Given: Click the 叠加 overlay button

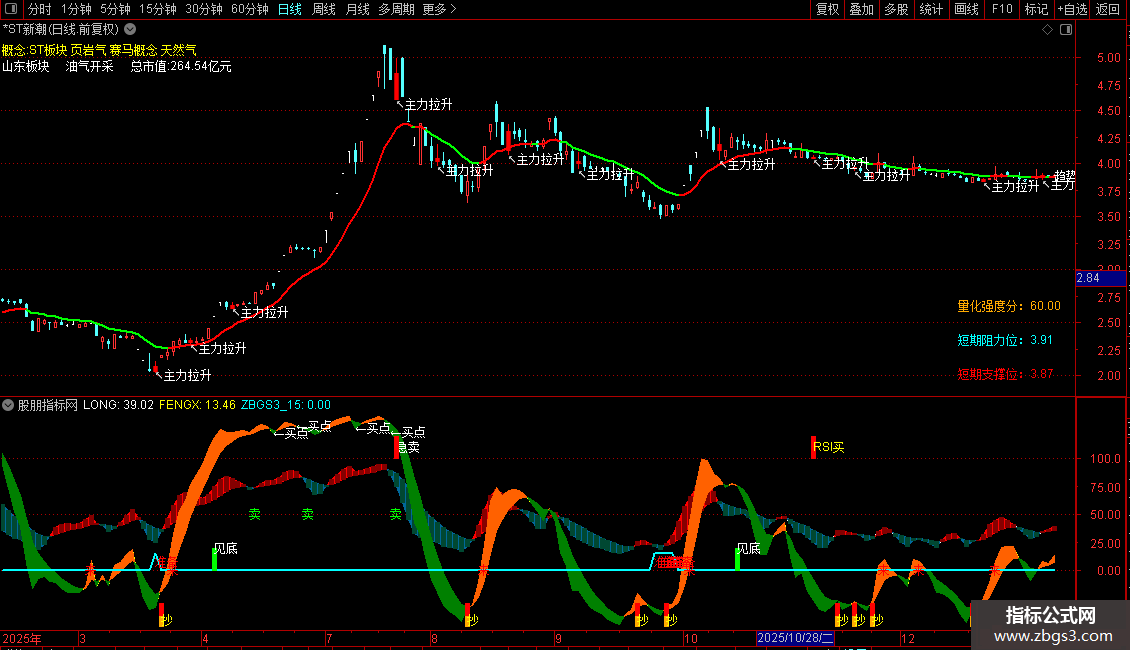Looking at the screenshot, I should 862,9.
